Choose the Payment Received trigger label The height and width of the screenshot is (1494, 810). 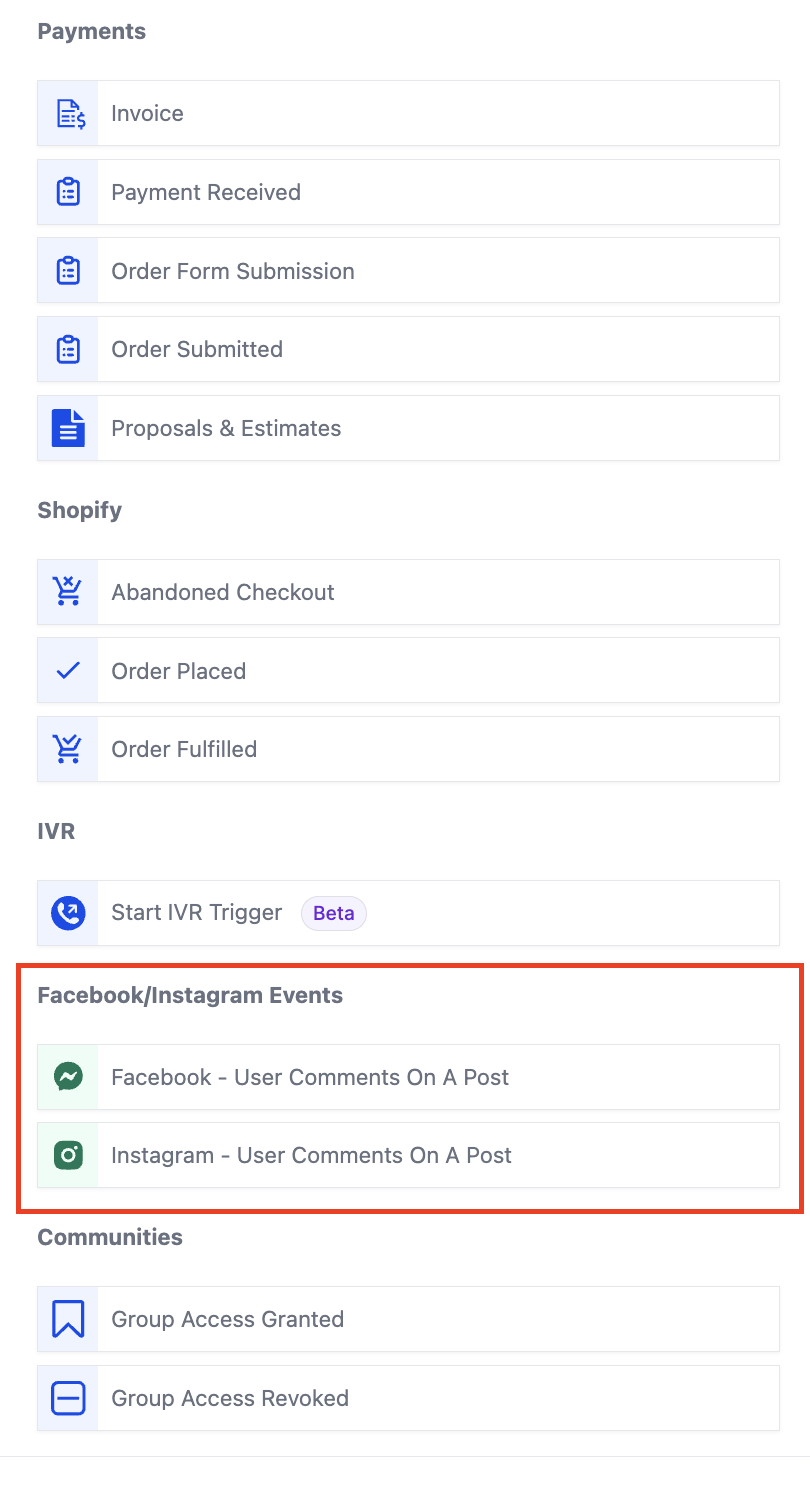pos(206,192)
